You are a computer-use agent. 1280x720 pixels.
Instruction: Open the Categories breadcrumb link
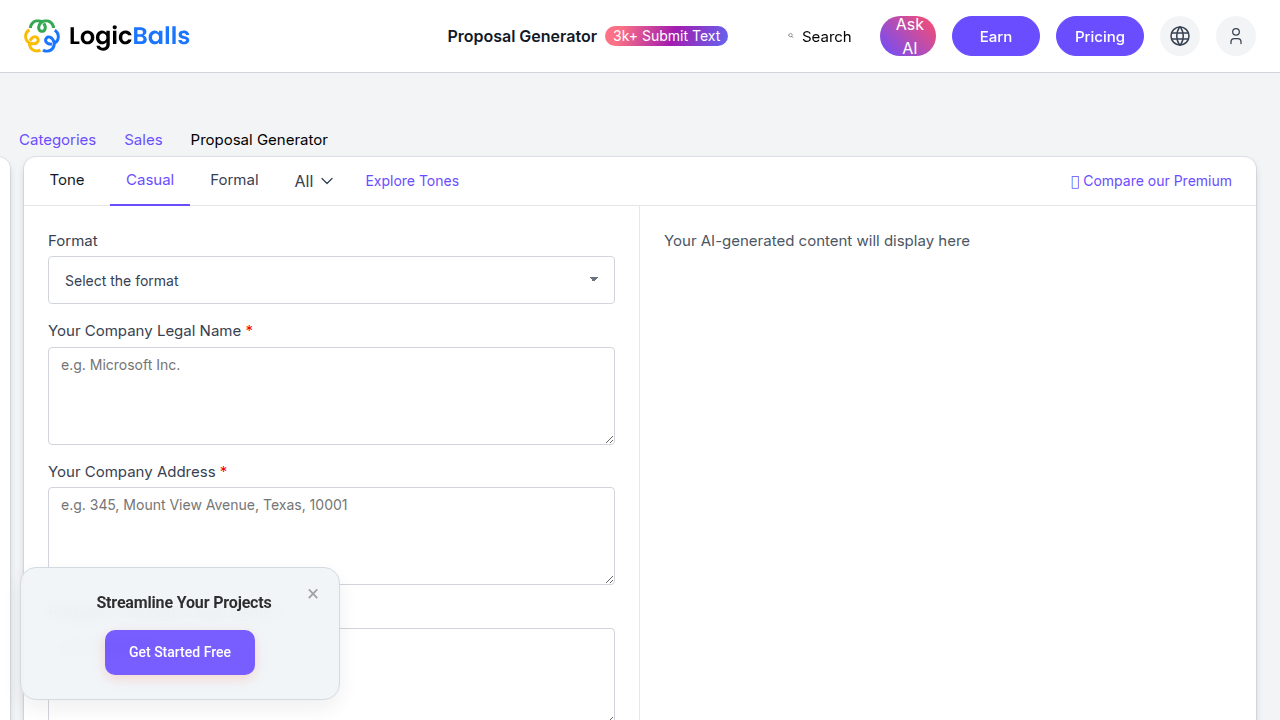click(x=58, y=140)
